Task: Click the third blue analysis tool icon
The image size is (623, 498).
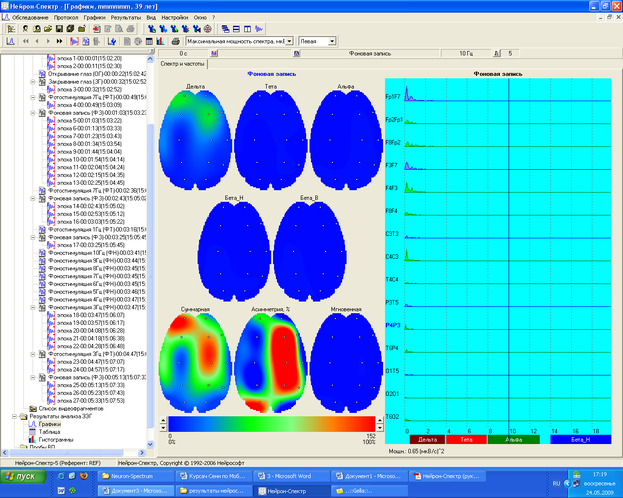Action: coord(174,29)
